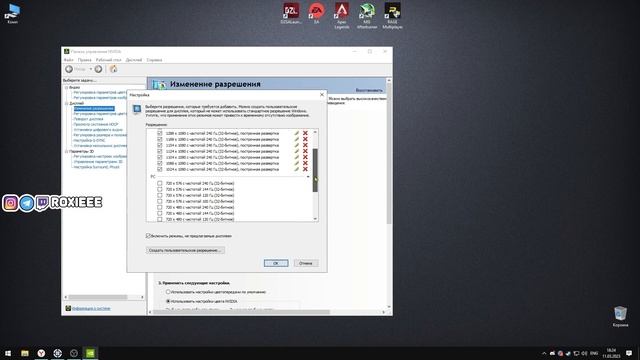Open the Apex Legends desktop shortcut
Viewport: 640px width, 360px height.
(x=342, y=16)
